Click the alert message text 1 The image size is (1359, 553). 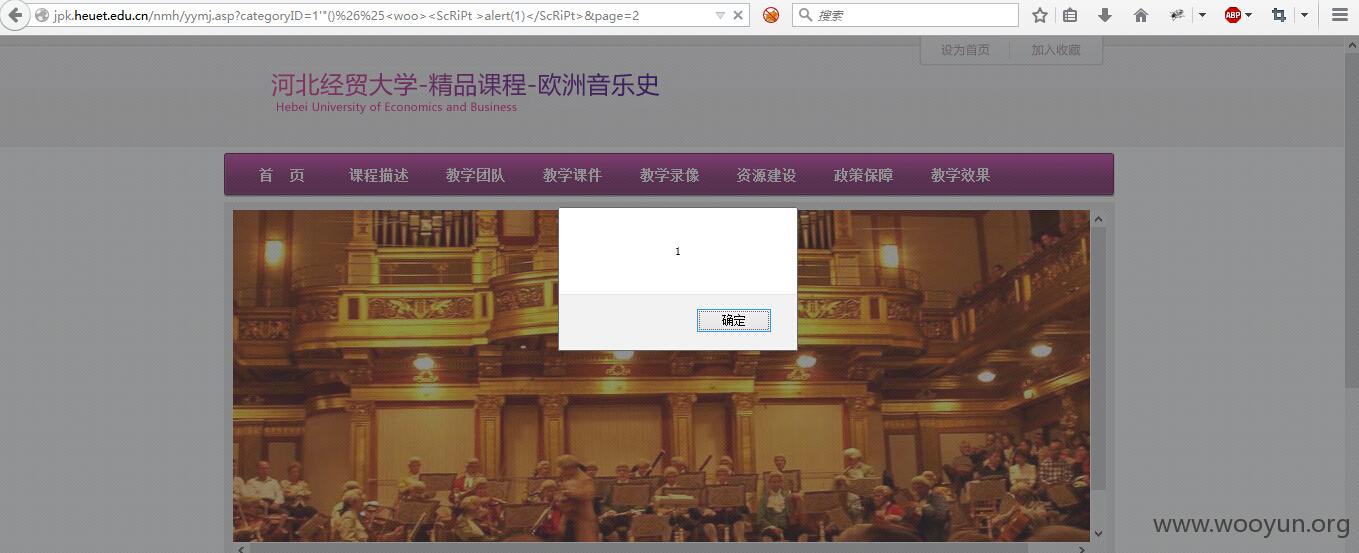coord(678,251)
